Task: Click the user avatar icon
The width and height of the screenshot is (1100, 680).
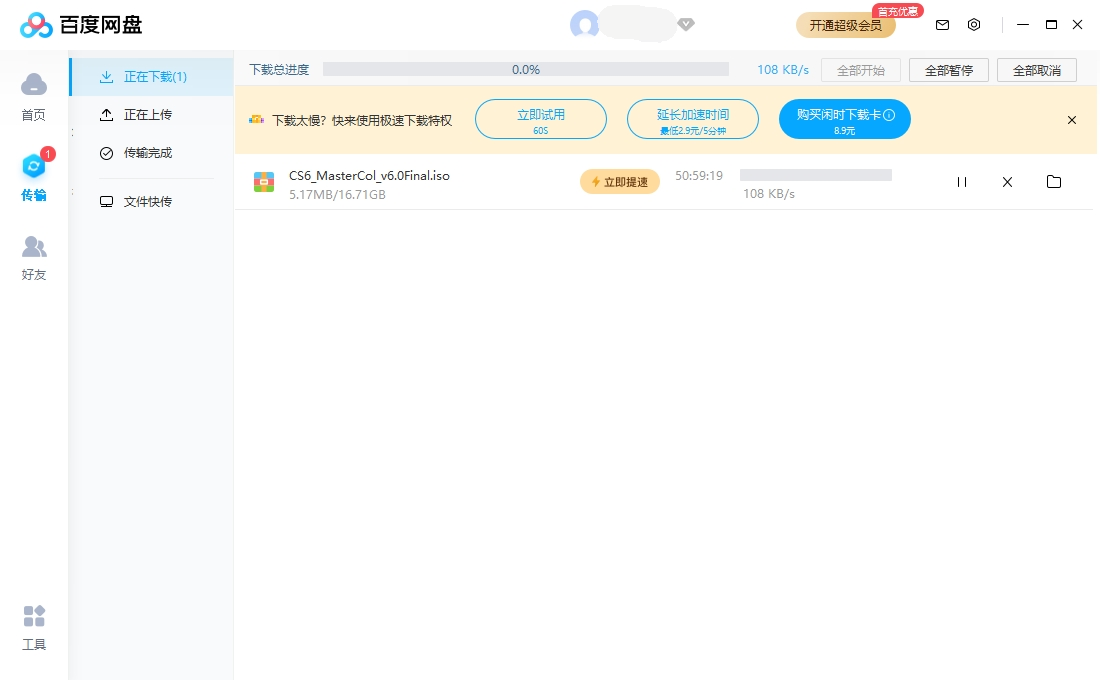Action: [x=584, y=25]
